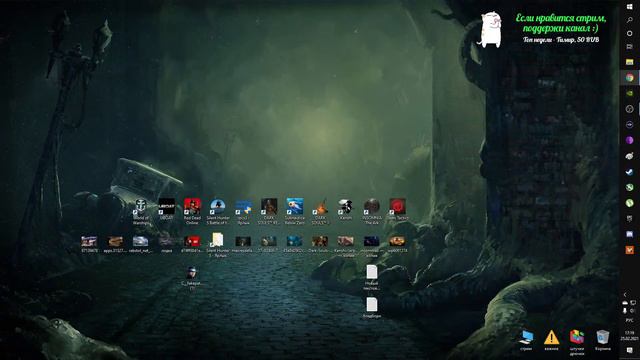Select the Dark Souls image thumbnail file
Image resolution: width=640 pixels, height=360 pixels.
pos(320,244)
